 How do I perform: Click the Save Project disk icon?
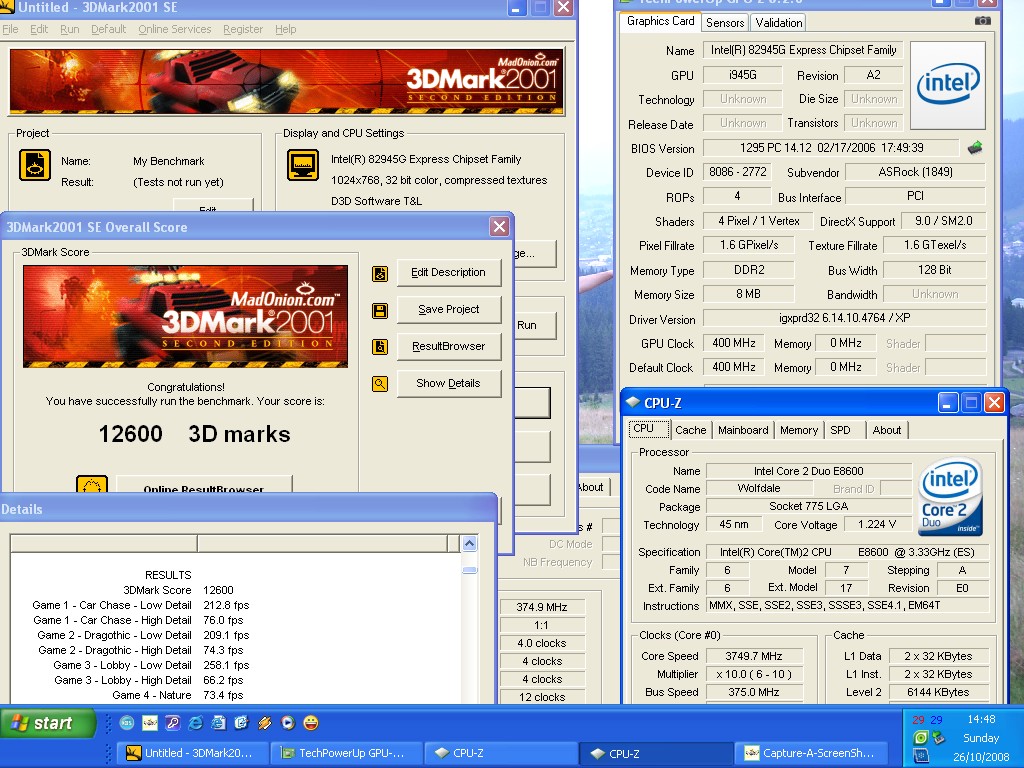pos(379,310)
